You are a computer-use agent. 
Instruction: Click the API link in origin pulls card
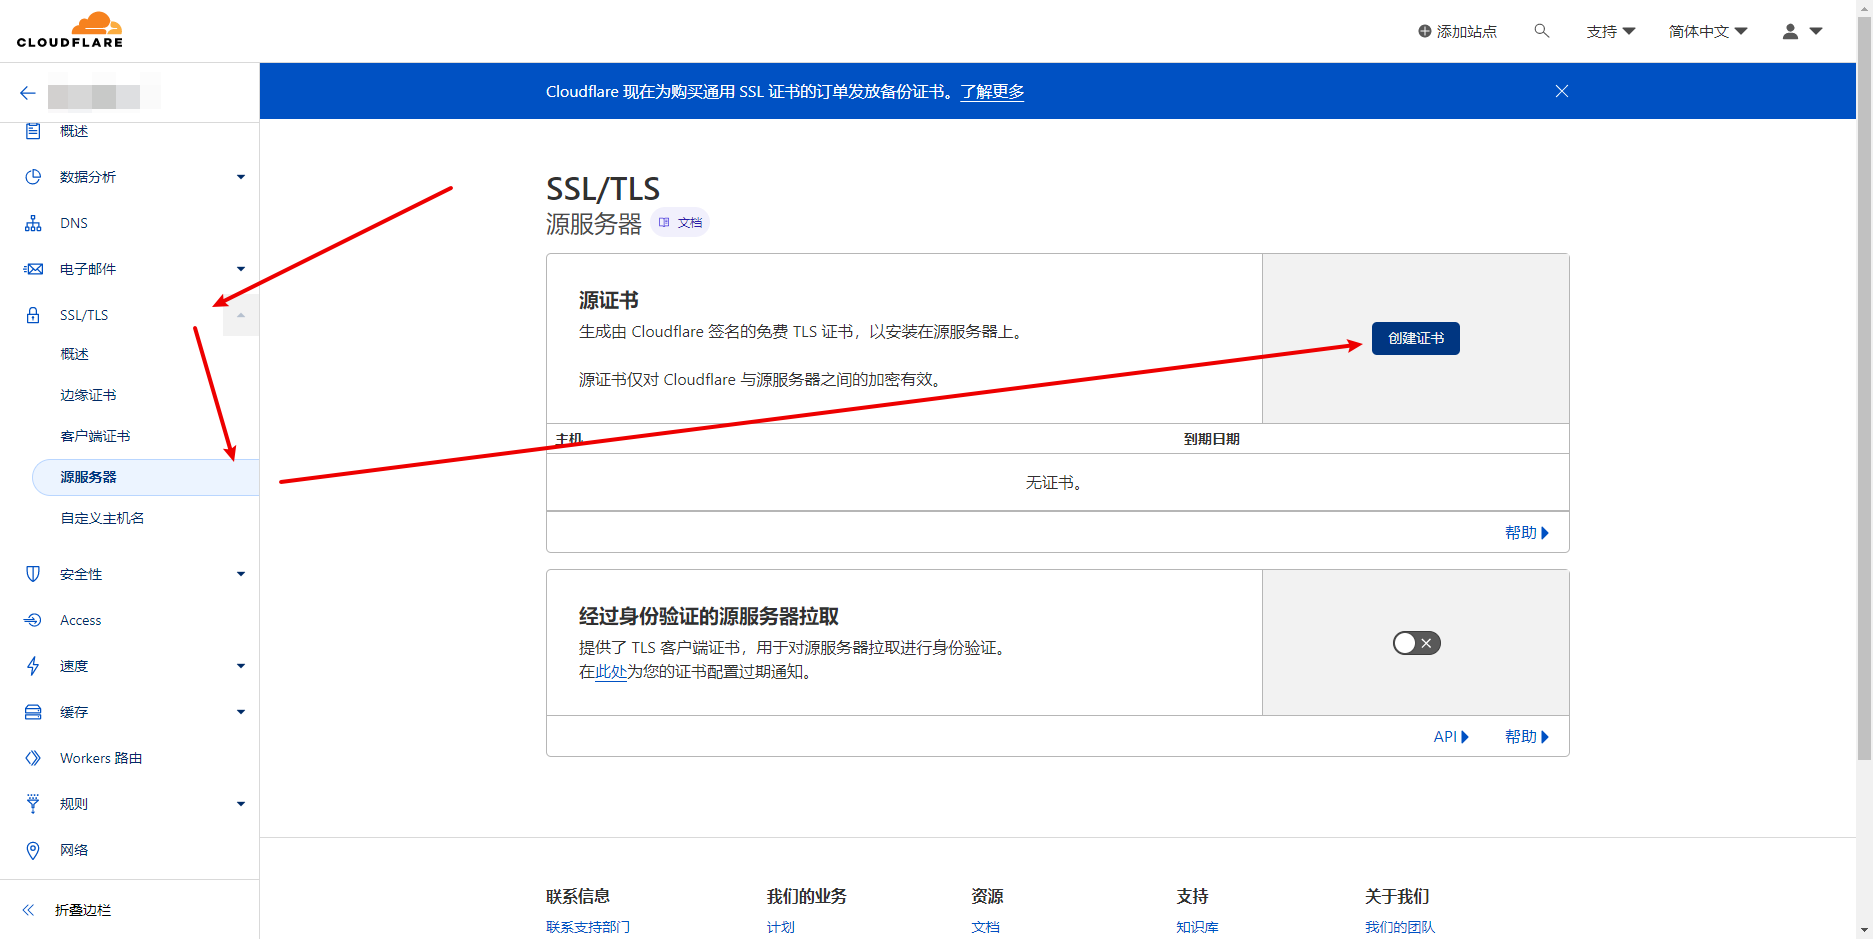1451,737
